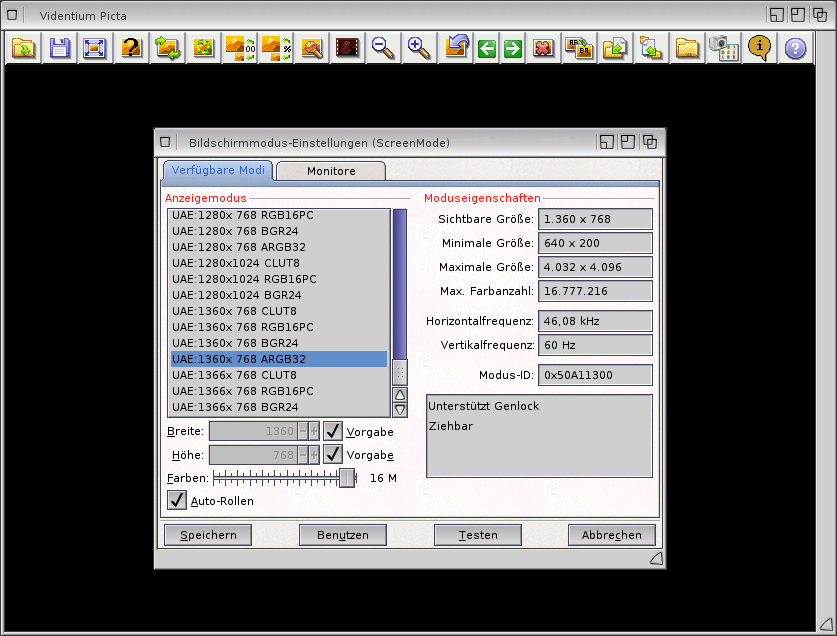Viewport: 837px width, 636px height.
Task: Click the mode list scrollbar down arrow
Action: 400,410
